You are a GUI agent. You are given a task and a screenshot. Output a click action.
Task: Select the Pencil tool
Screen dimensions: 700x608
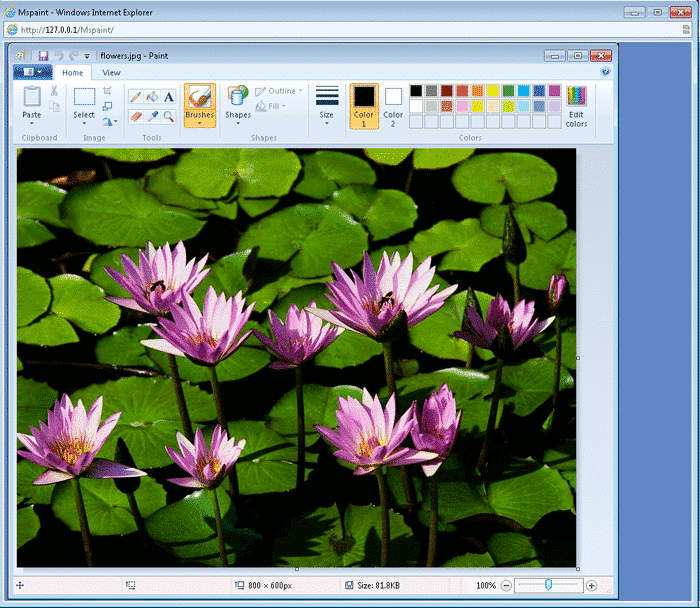135,96
